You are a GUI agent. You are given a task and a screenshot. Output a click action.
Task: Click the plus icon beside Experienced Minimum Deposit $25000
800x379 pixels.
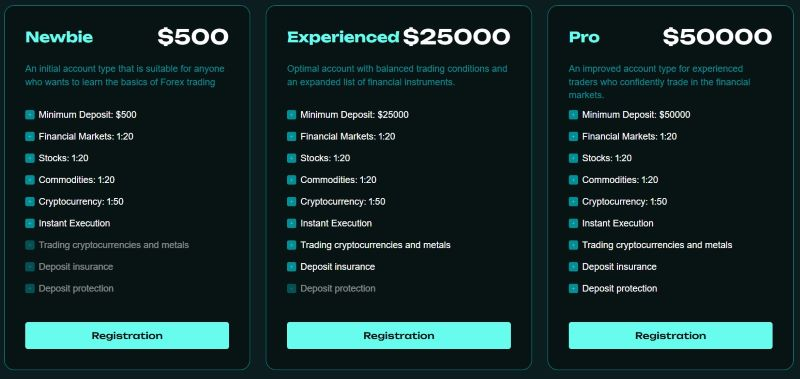click(x=291, y=115)
